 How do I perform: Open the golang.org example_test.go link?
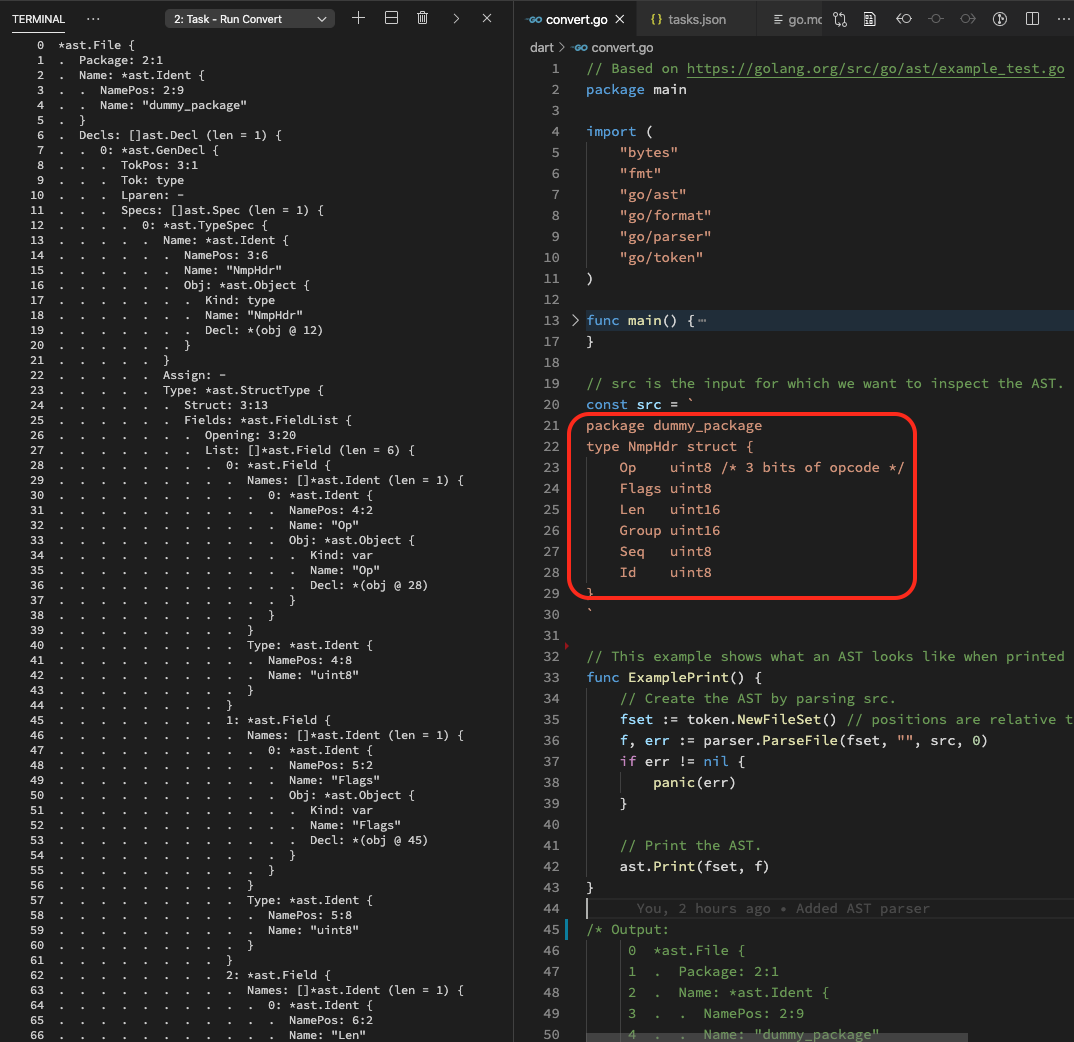click(875, 69)
